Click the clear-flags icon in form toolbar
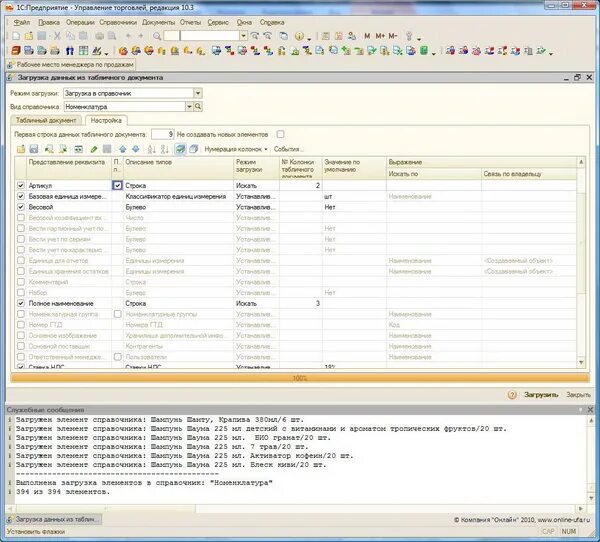This screenshot has height=542, width=600. coord(194,149)
